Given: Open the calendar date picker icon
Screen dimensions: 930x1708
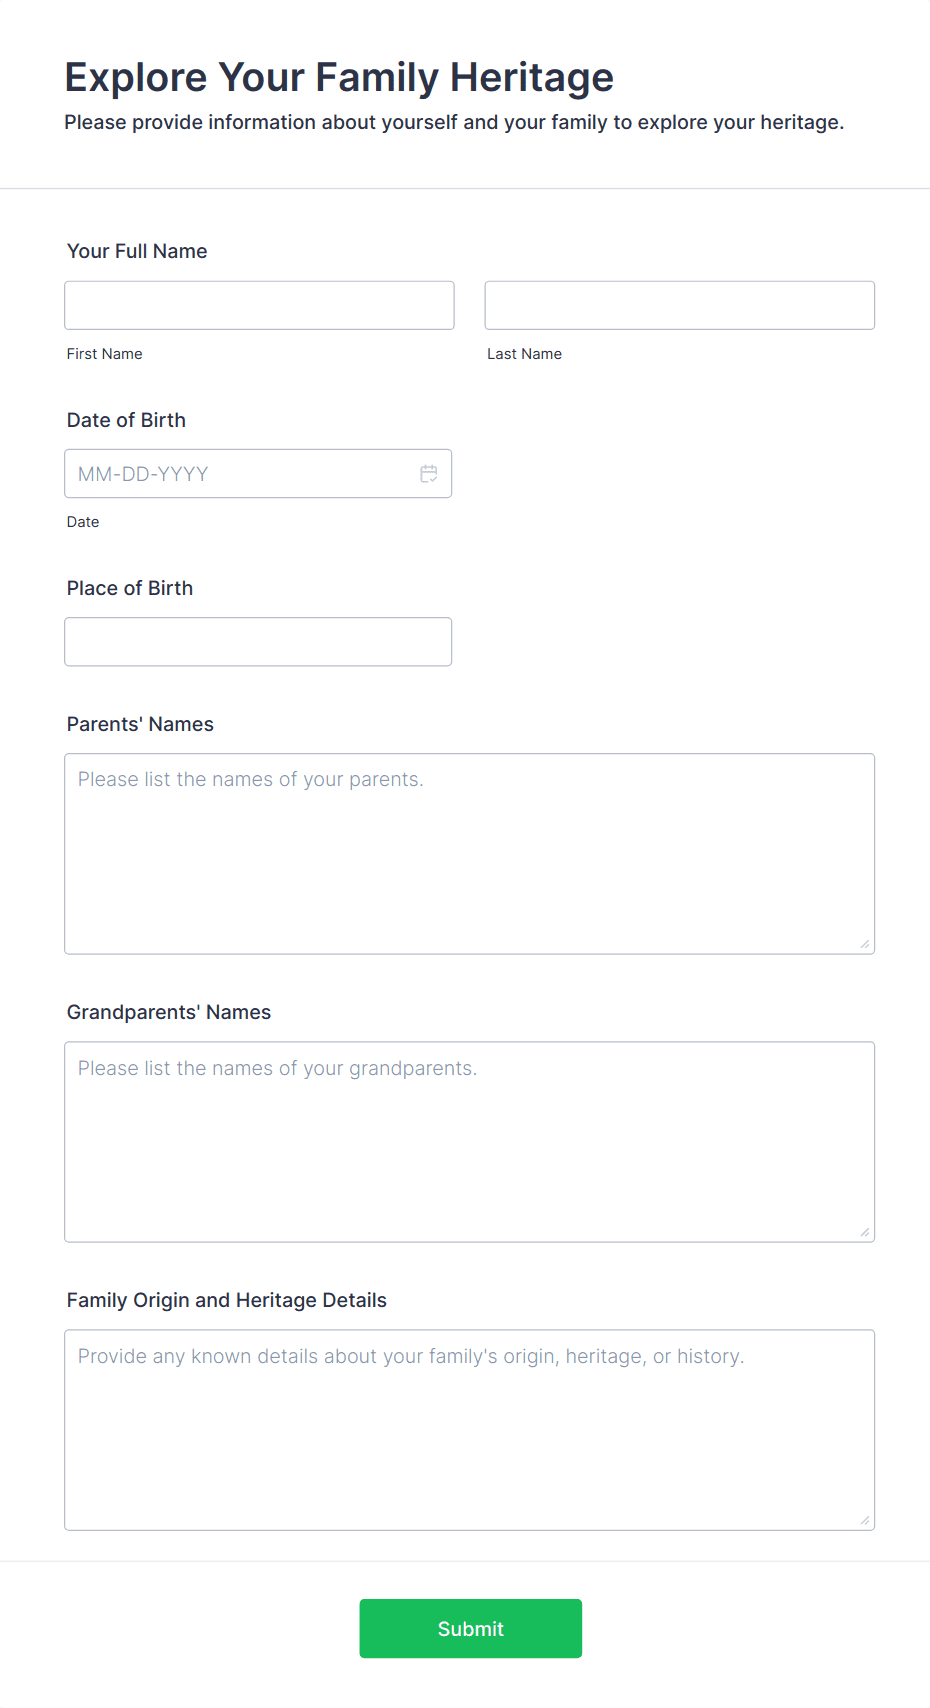Looking at the screenshot, I should 429,474.
